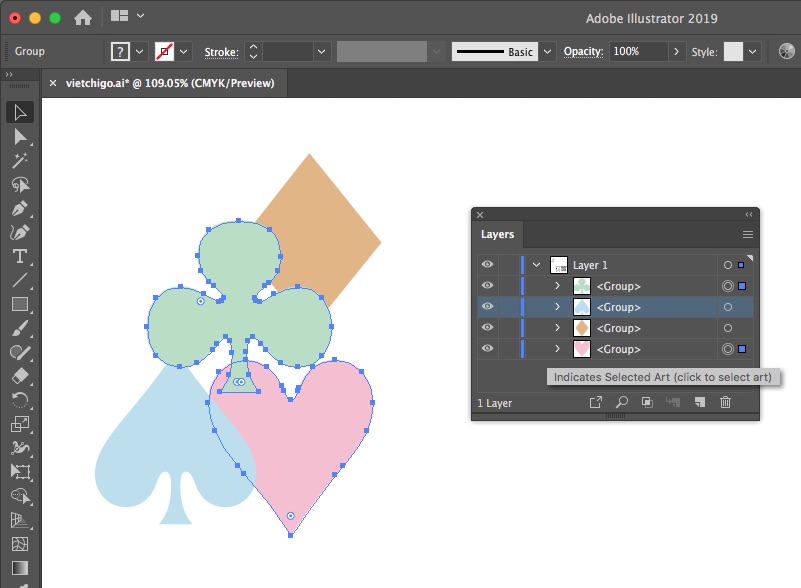Click the stroke color swatch in control bar
Screen dimensions: 801x588
(164, 51)
